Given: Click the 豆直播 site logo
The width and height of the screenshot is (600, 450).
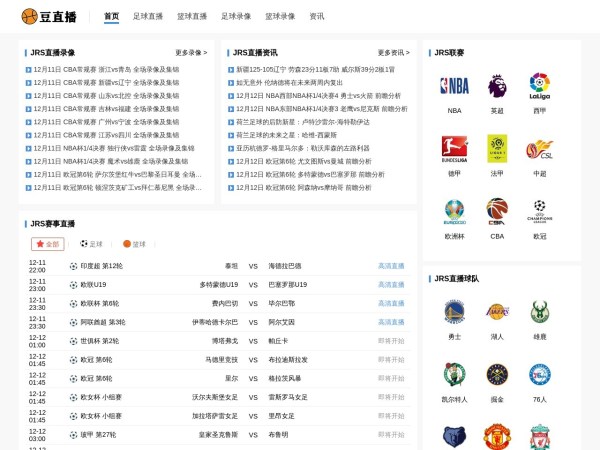Looking at the screenshot, I should [50, 16].
